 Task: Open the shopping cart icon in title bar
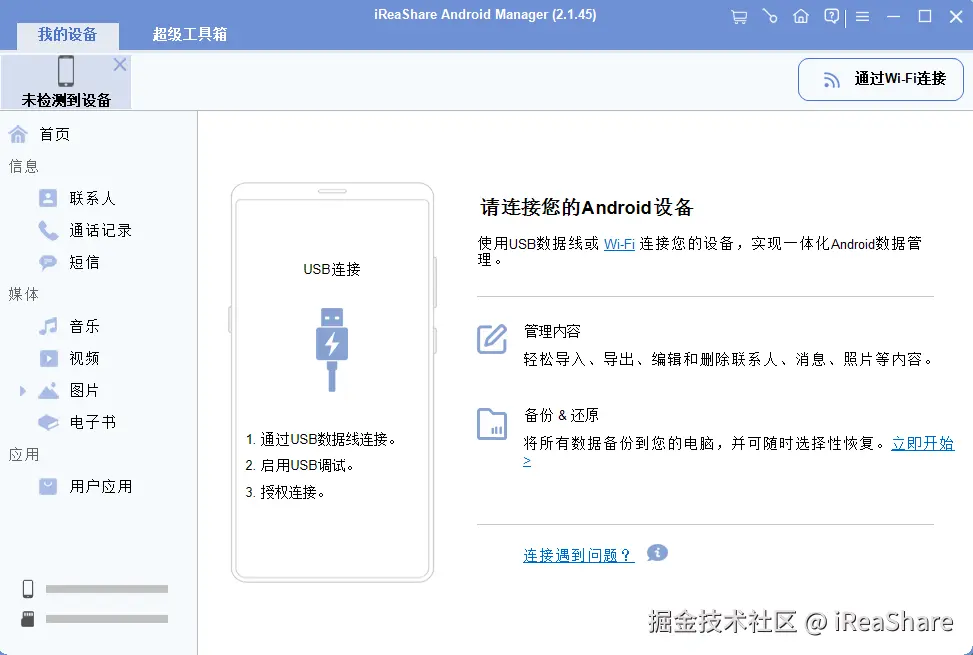[738, 17]
